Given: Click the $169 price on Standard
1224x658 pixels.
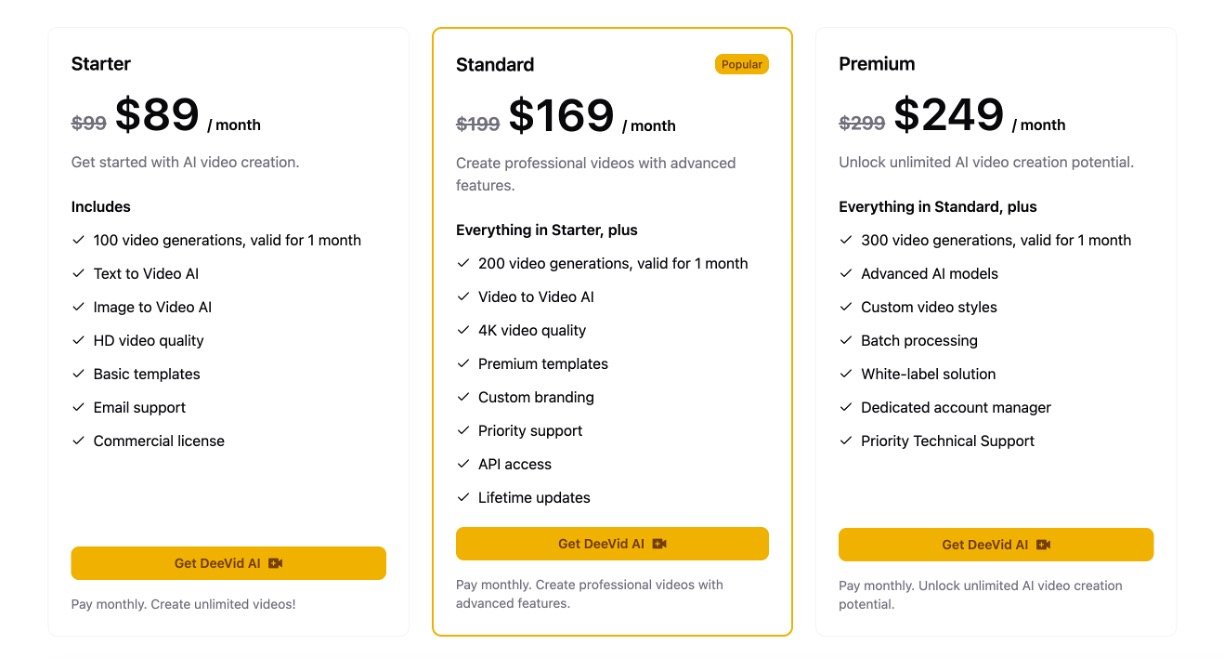Looking at the screenshot, I should pyautogui.click(x=561, y=116).
